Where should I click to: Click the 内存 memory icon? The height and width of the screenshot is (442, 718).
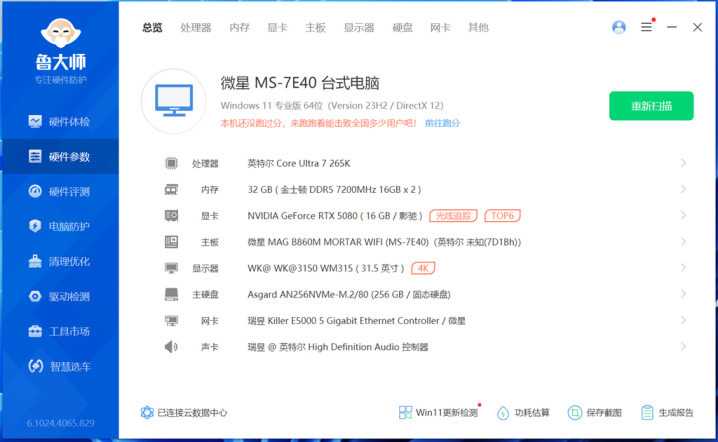coord(171,189)
